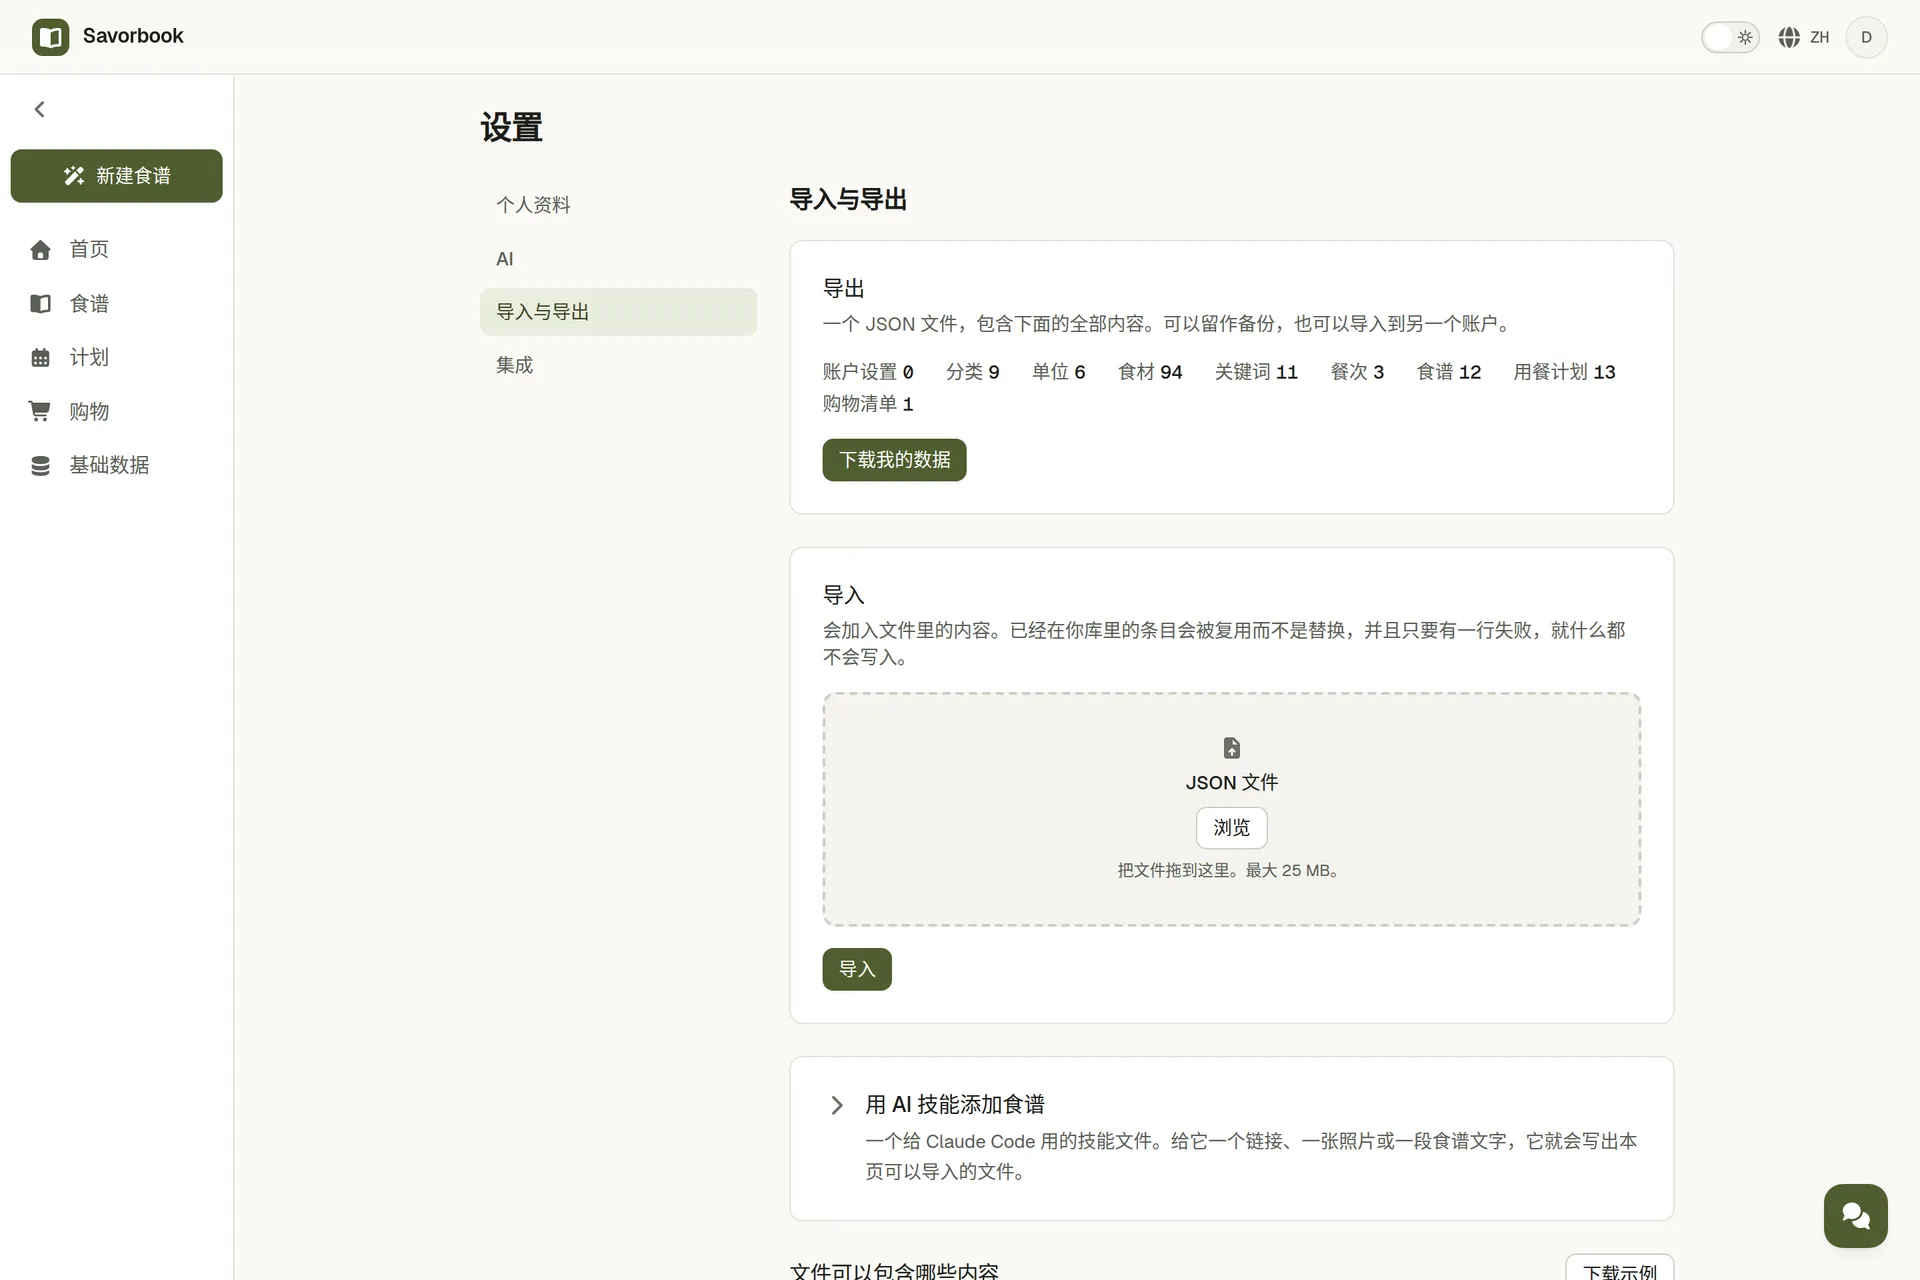The width and height of the screenshot is (1920, 1280).
Task: Open the user avatar D menu
Action: point(1866,37)
